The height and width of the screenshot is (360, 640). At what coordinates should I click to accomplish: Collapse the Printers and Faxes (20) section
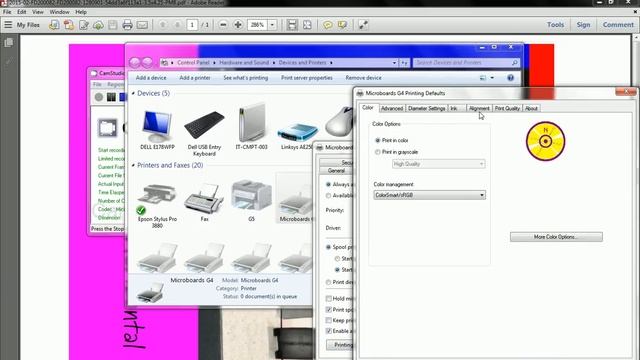(x=133, y=165)
